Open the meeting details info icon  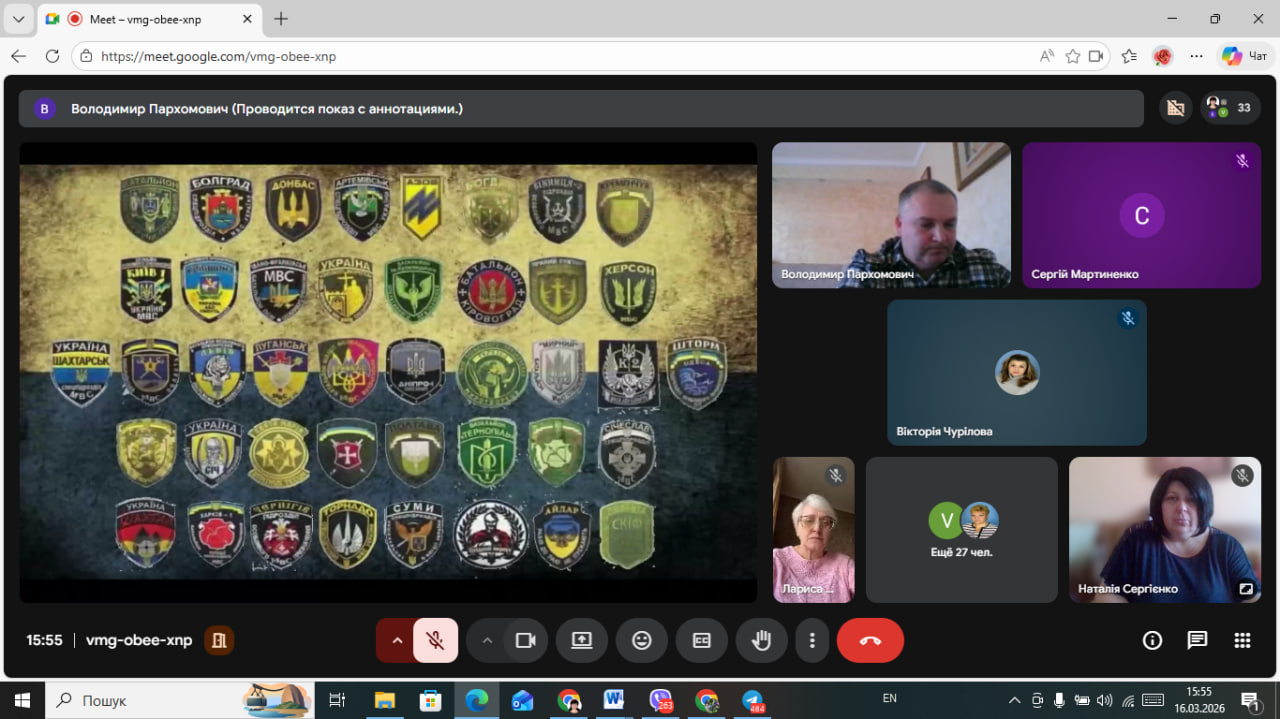coord(1152,640)
